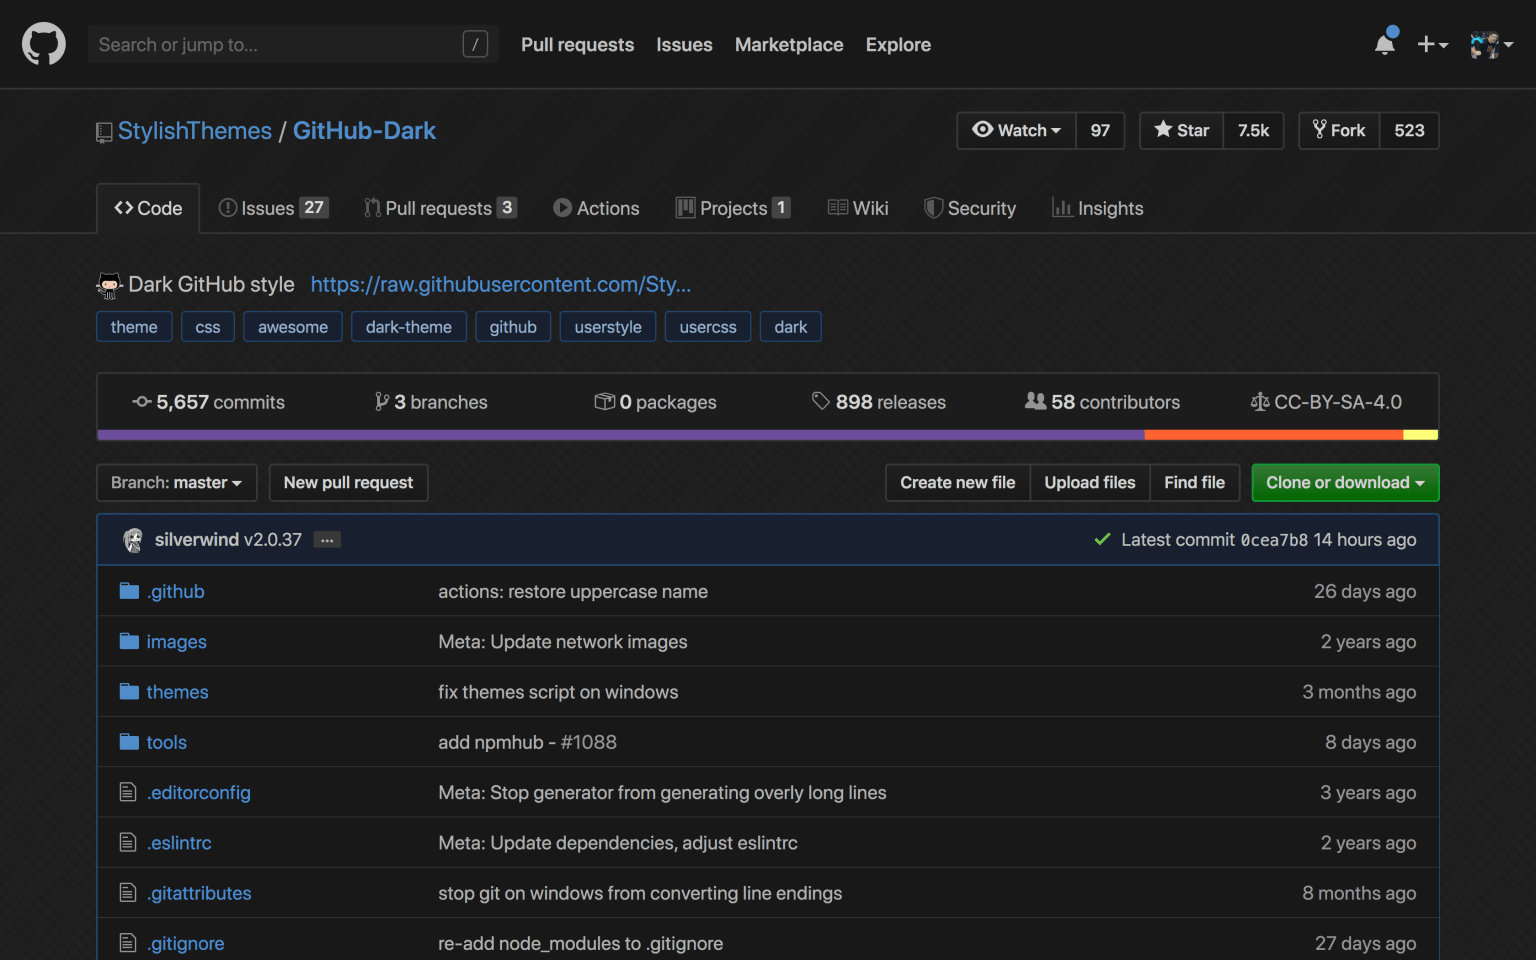Click the releases tag icon
The width and height of the screenshot is (1536, 960).
(x=820, y=400)
